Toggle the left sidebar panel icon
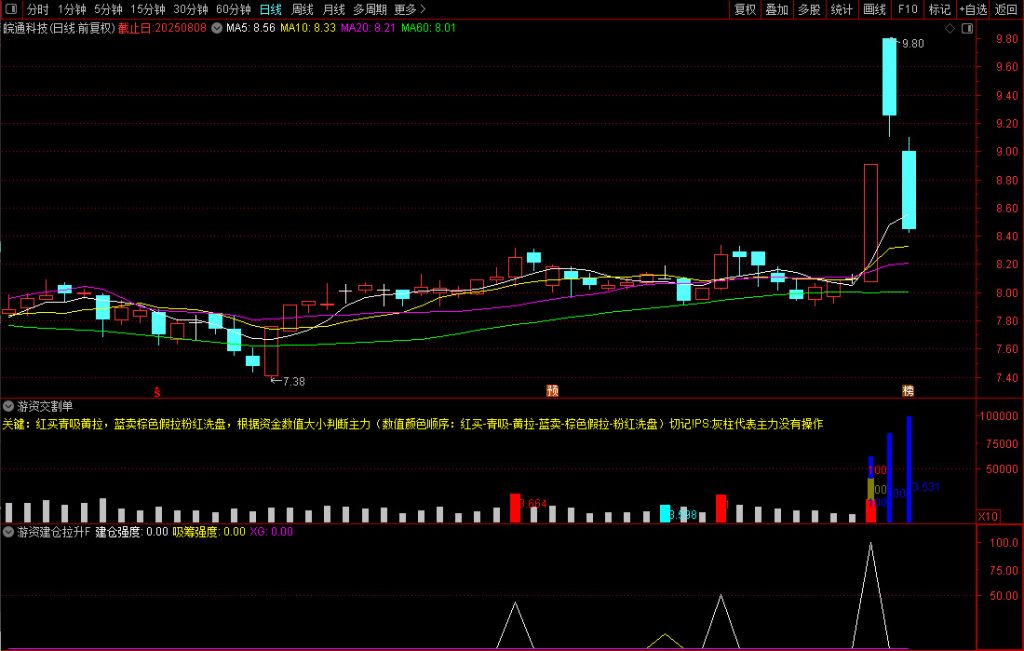Viewport: 1024px width, 651px height. (x=10, y=9)
